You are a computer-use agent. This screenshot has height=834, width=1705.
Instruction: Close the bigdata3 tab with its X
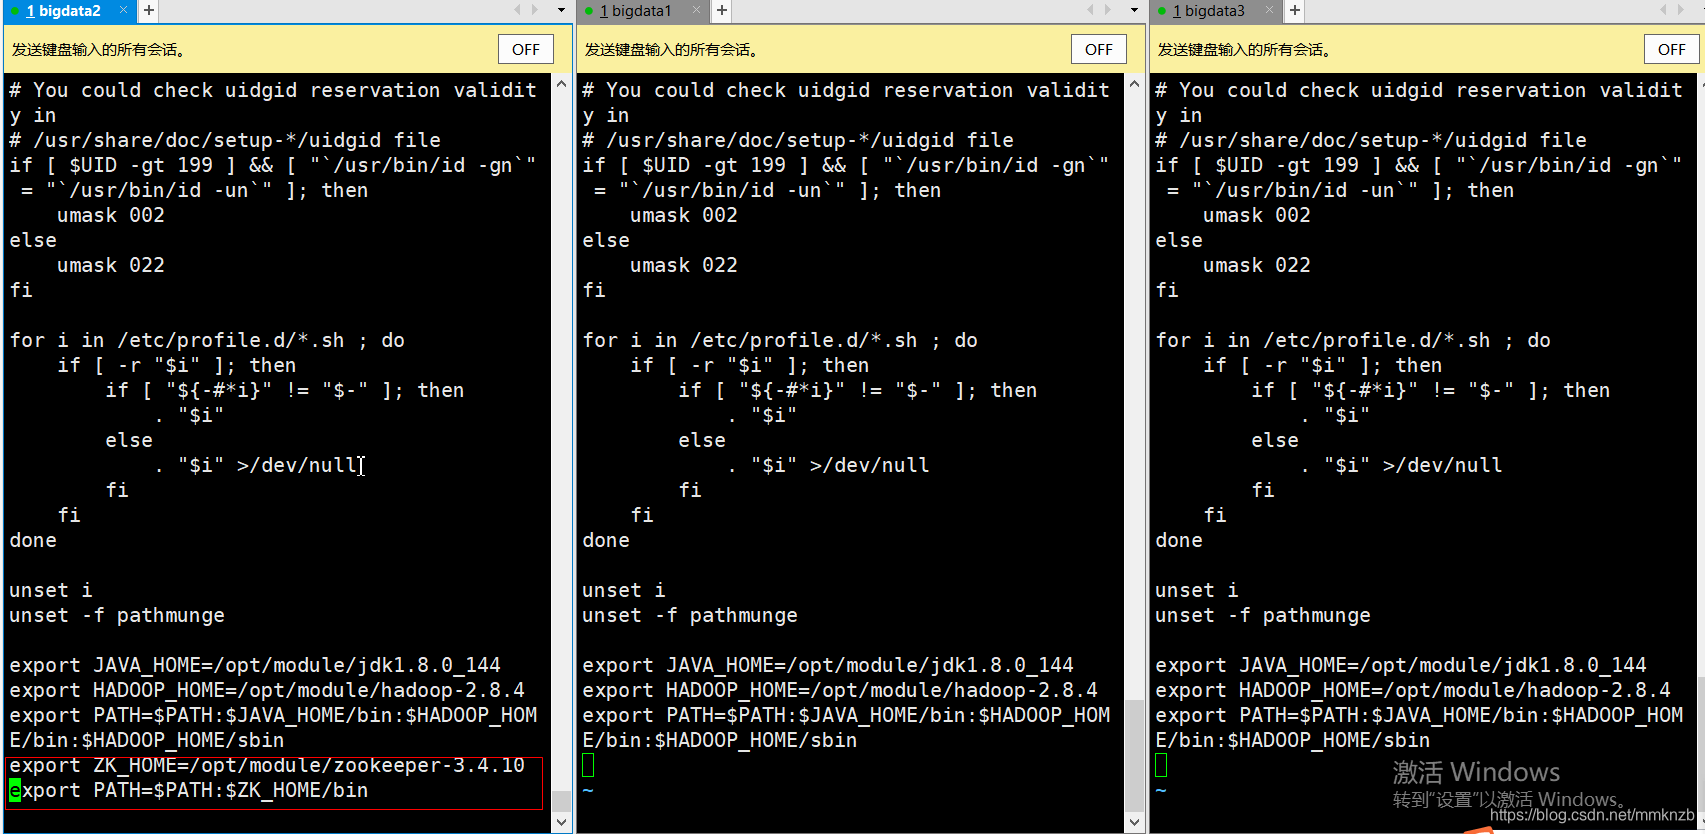(x=1269, y=10)
